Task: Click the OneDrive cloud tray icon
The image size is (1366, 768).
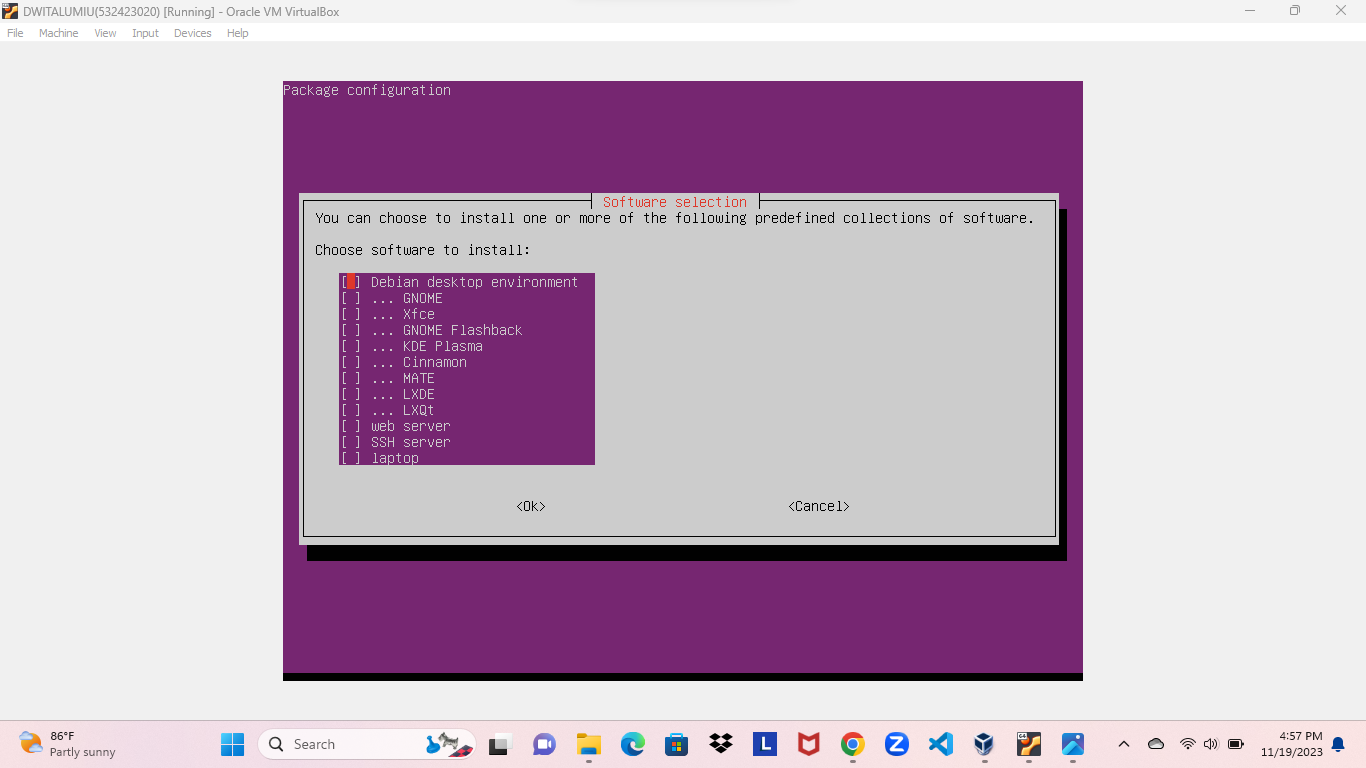Action: pos(1156,744)
